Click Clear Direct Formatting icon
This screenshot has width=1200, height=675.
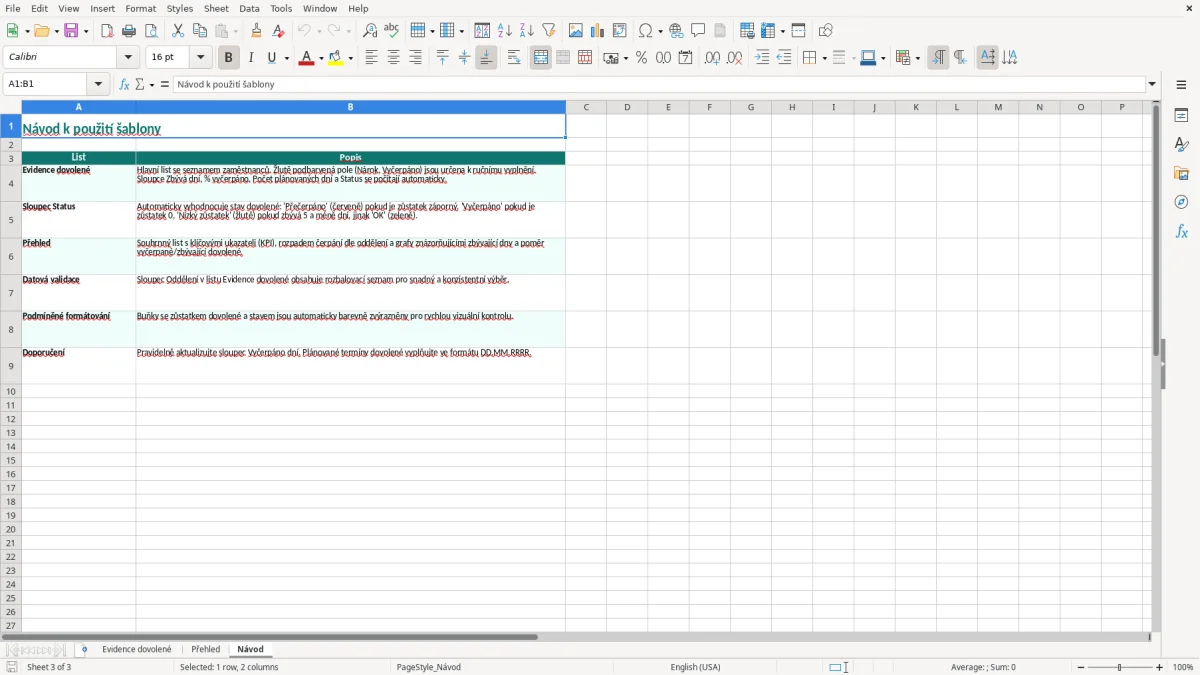(x=278, y=31)
